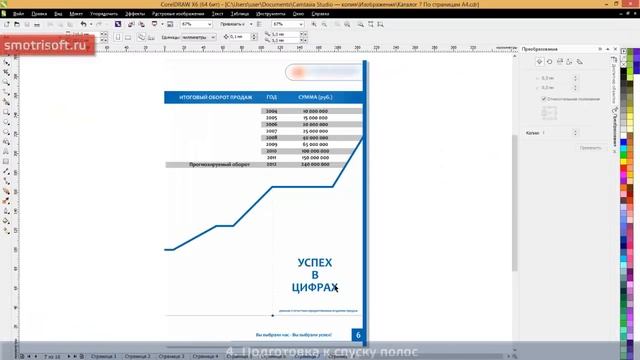The width and height of the screenshot is (640, 360).
Task: Select the Eyedropper tool in toolbox
Action: (6, 201)
